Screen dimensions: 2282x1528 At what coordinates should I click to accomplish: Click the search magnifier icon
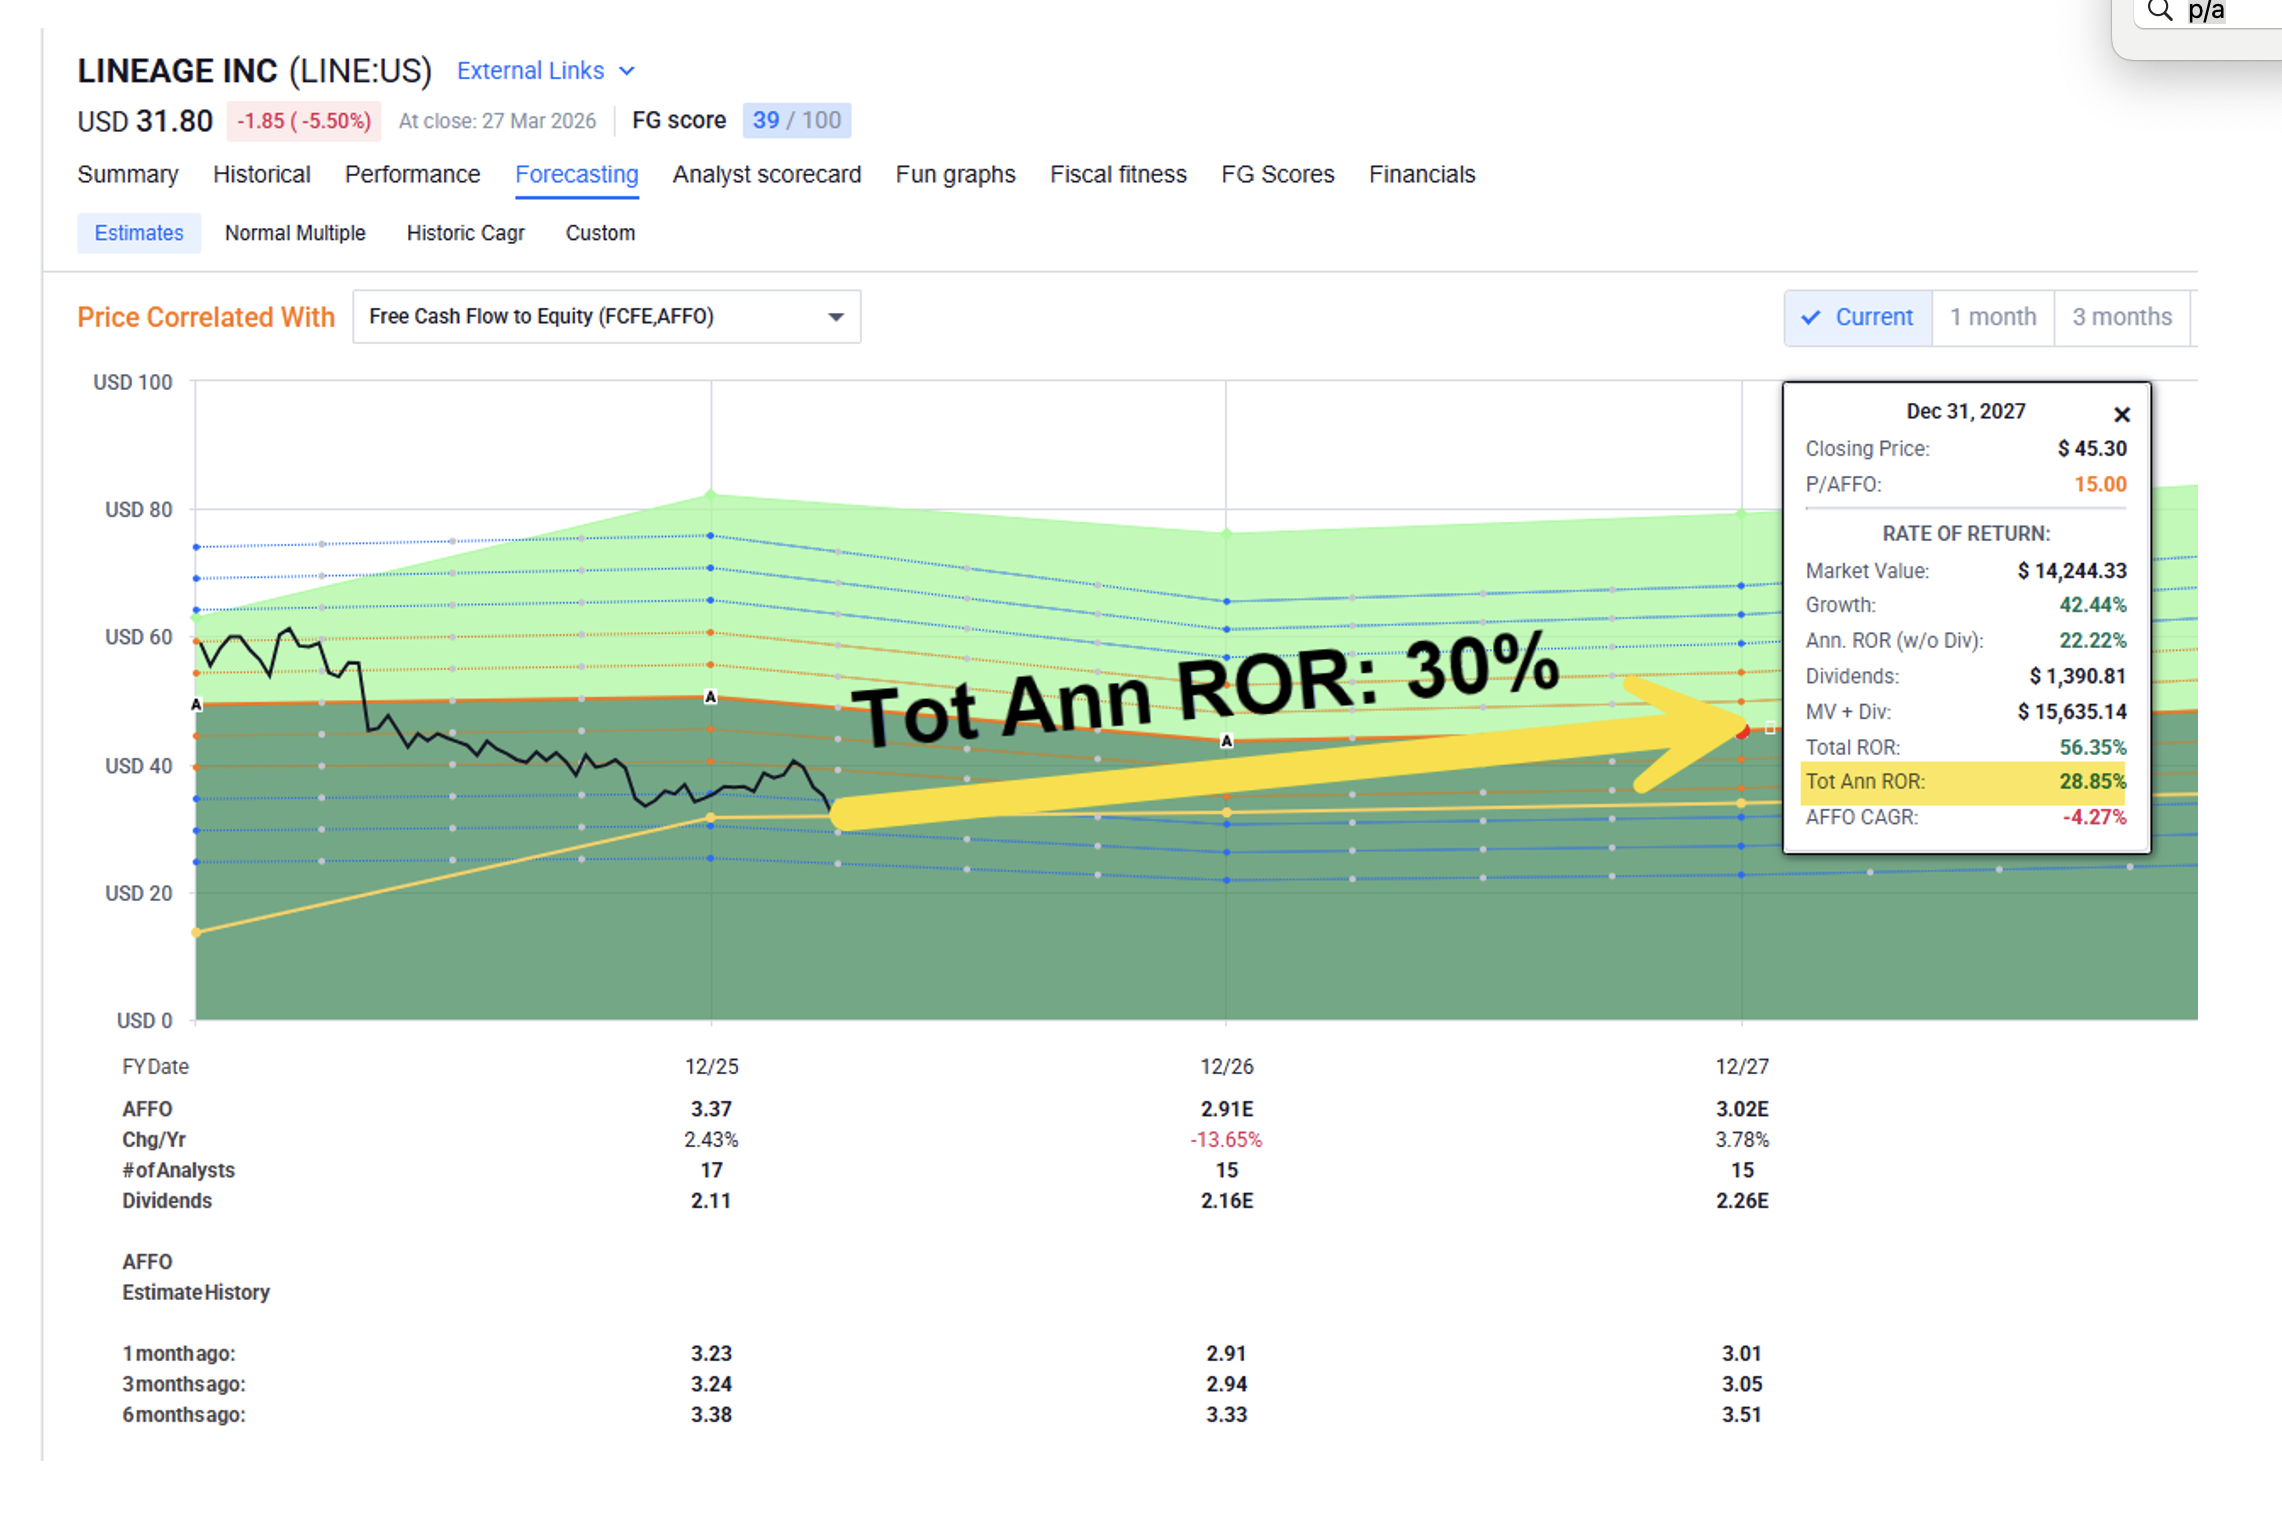point(2160,11)
